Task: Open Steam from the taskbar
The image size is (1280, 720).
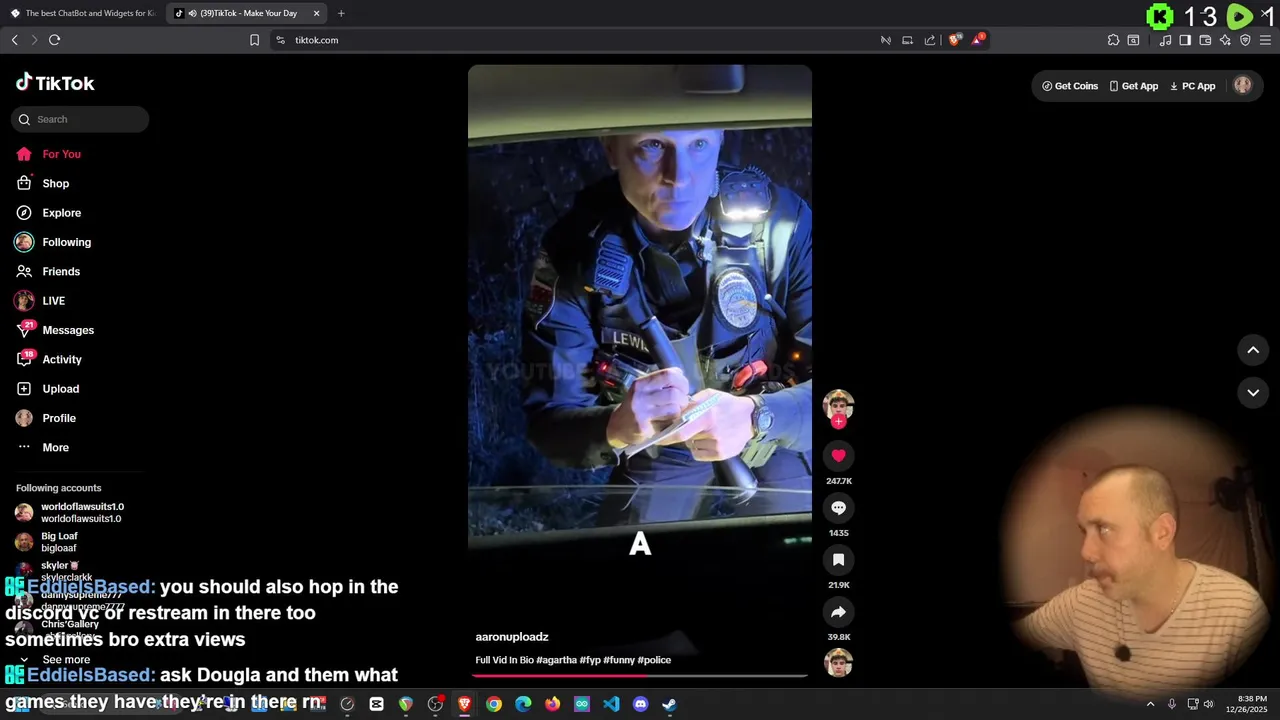Action: (669, 704)
